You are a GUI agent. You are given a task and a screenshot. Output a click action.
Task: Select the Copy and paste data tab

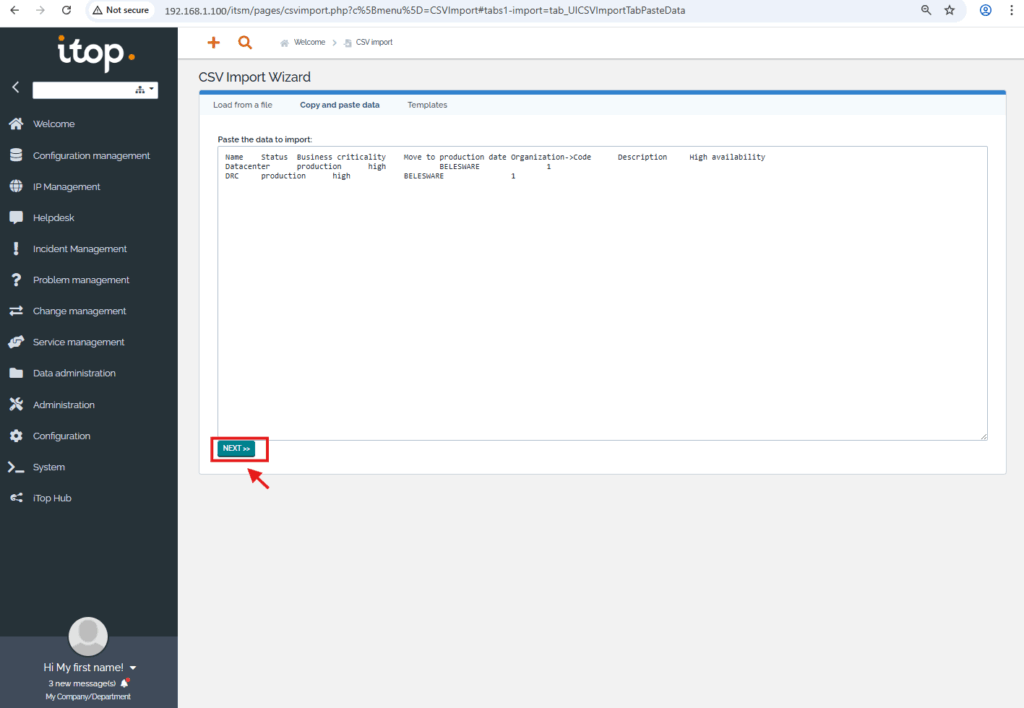click(x=339, y=105)
